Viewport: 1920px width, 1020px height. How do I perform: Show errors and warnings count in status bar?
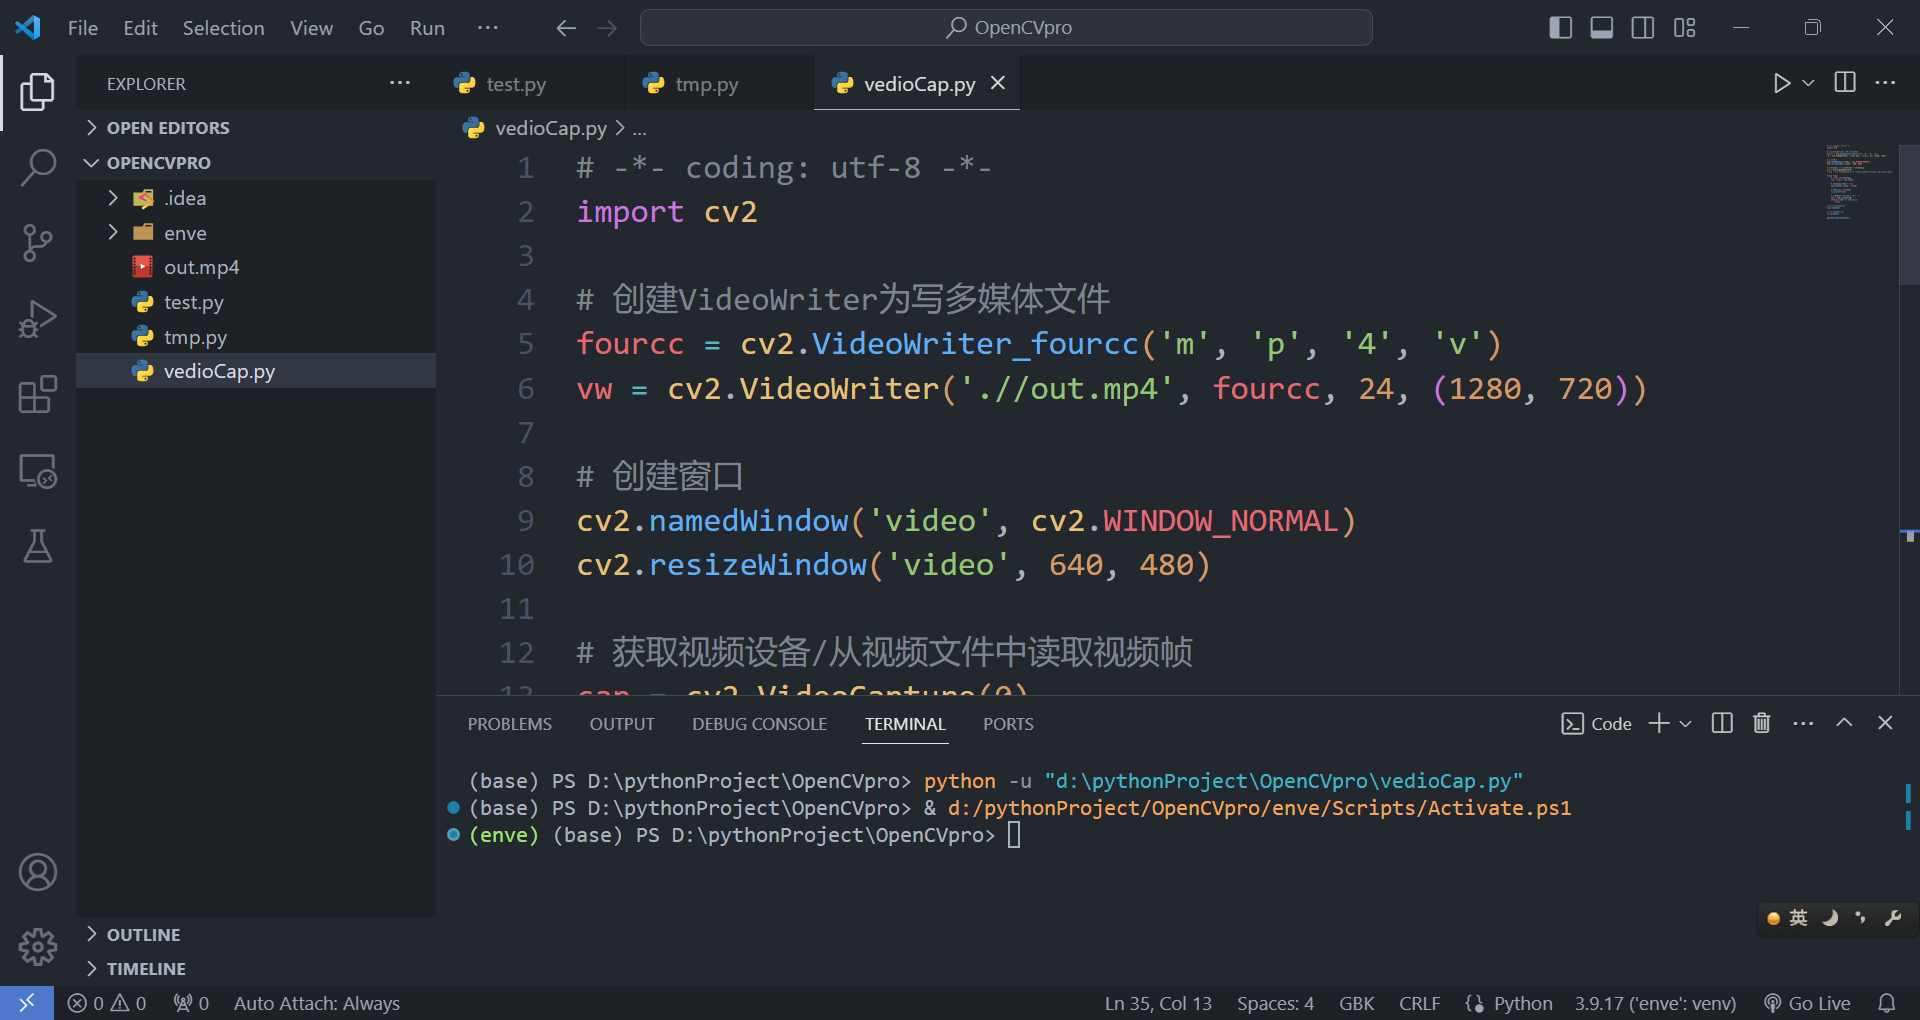[106, 1003]
